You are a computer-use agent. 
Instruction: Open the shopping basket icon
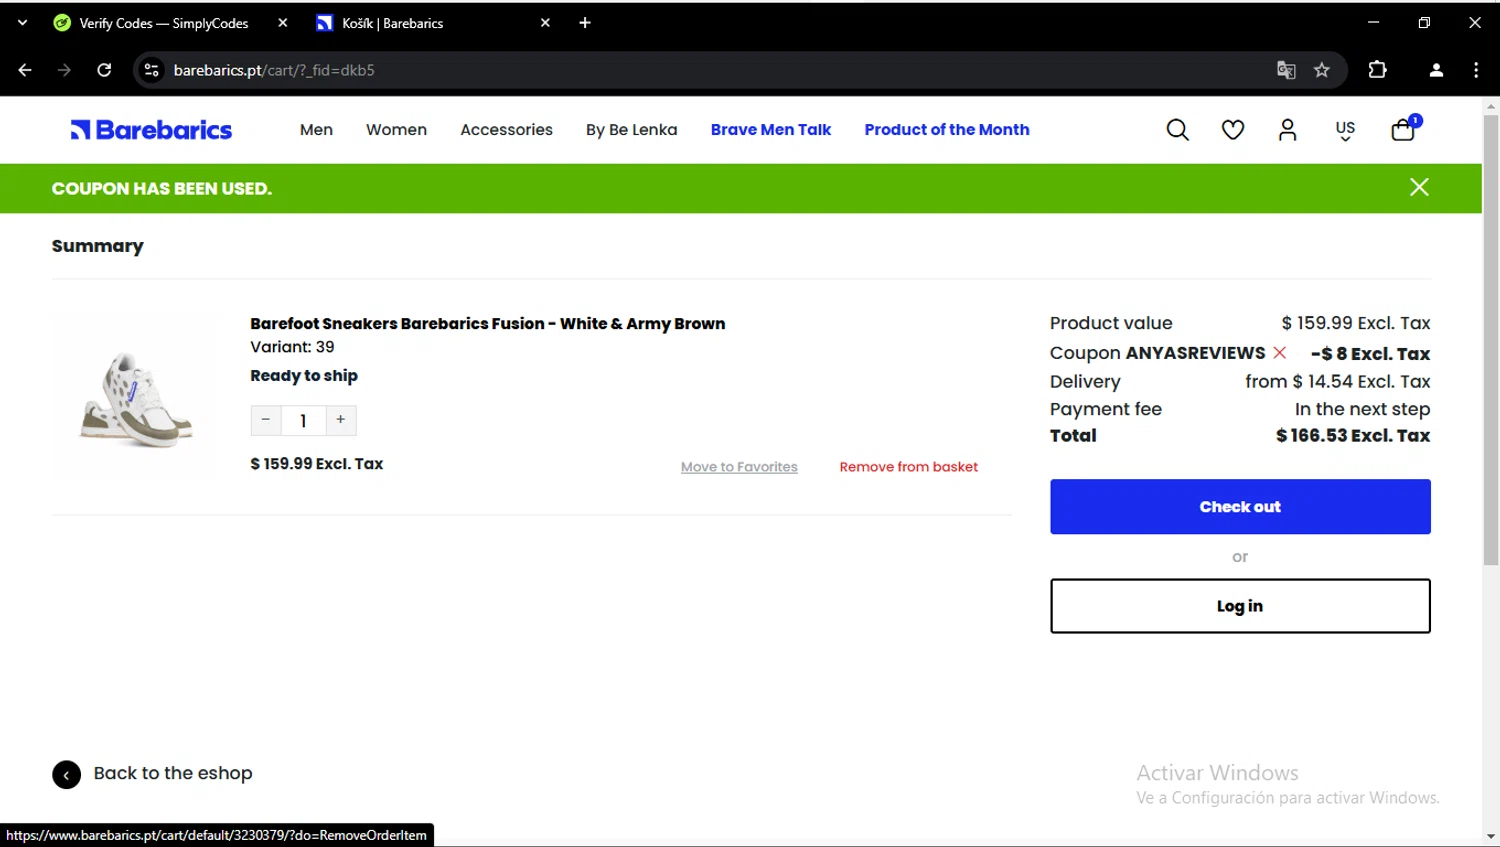pos(1404,129)
